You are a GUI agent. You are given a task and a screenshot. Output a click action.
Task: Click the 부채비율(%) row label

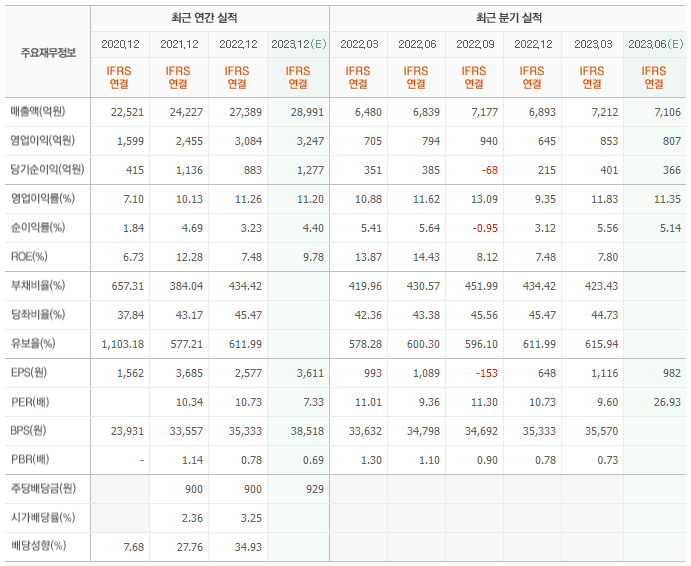(x=38, y=286)
